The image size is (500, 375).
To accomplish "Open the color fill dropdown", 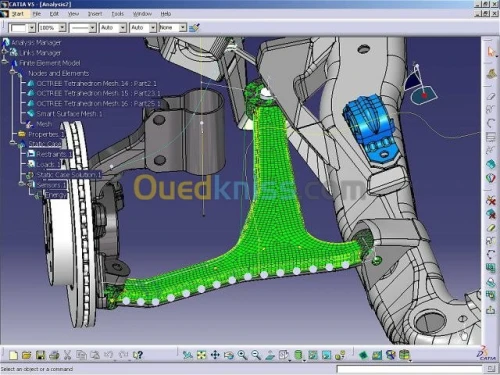I will click(32, 28).
